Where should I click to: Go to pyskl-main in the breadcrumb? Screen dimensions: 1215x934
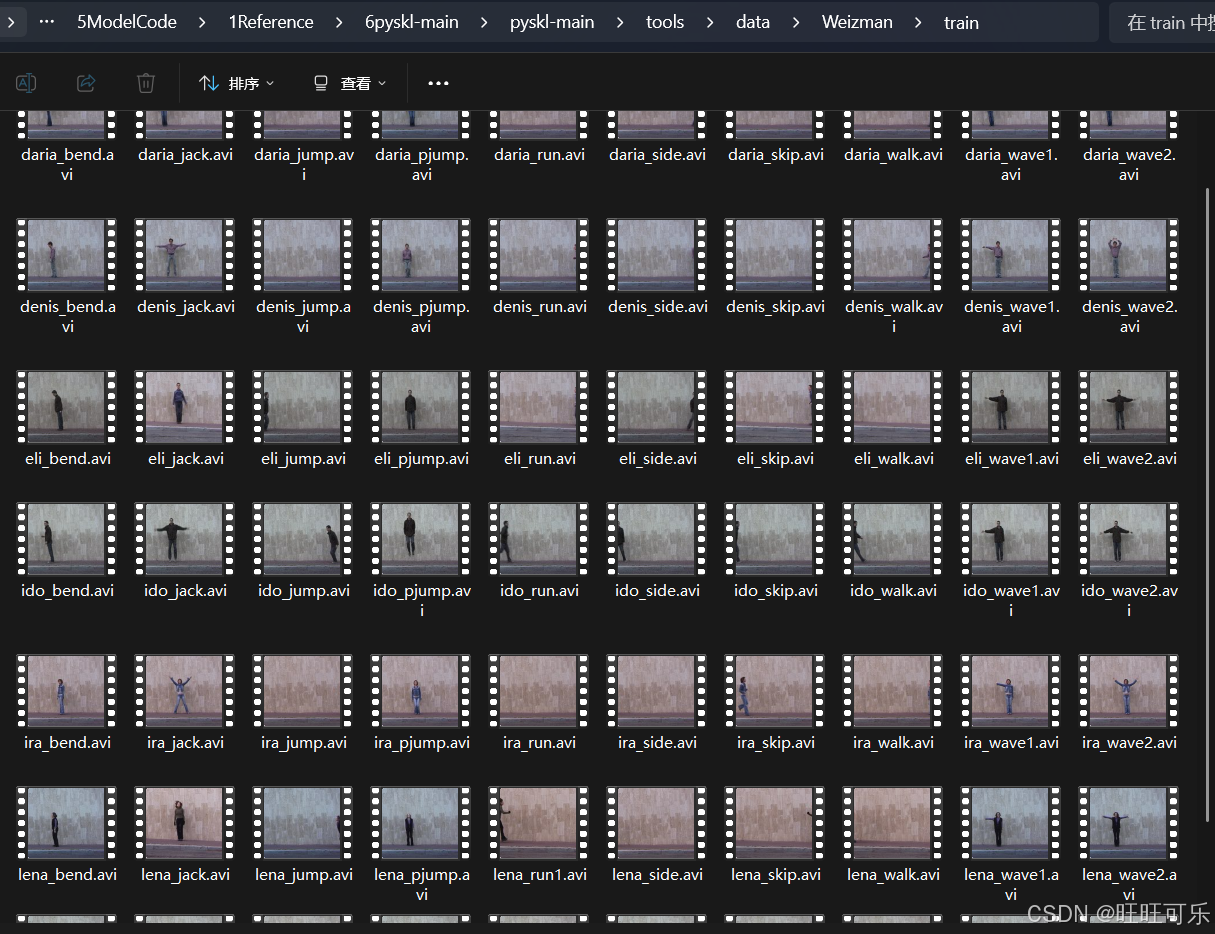coord(553,22)
